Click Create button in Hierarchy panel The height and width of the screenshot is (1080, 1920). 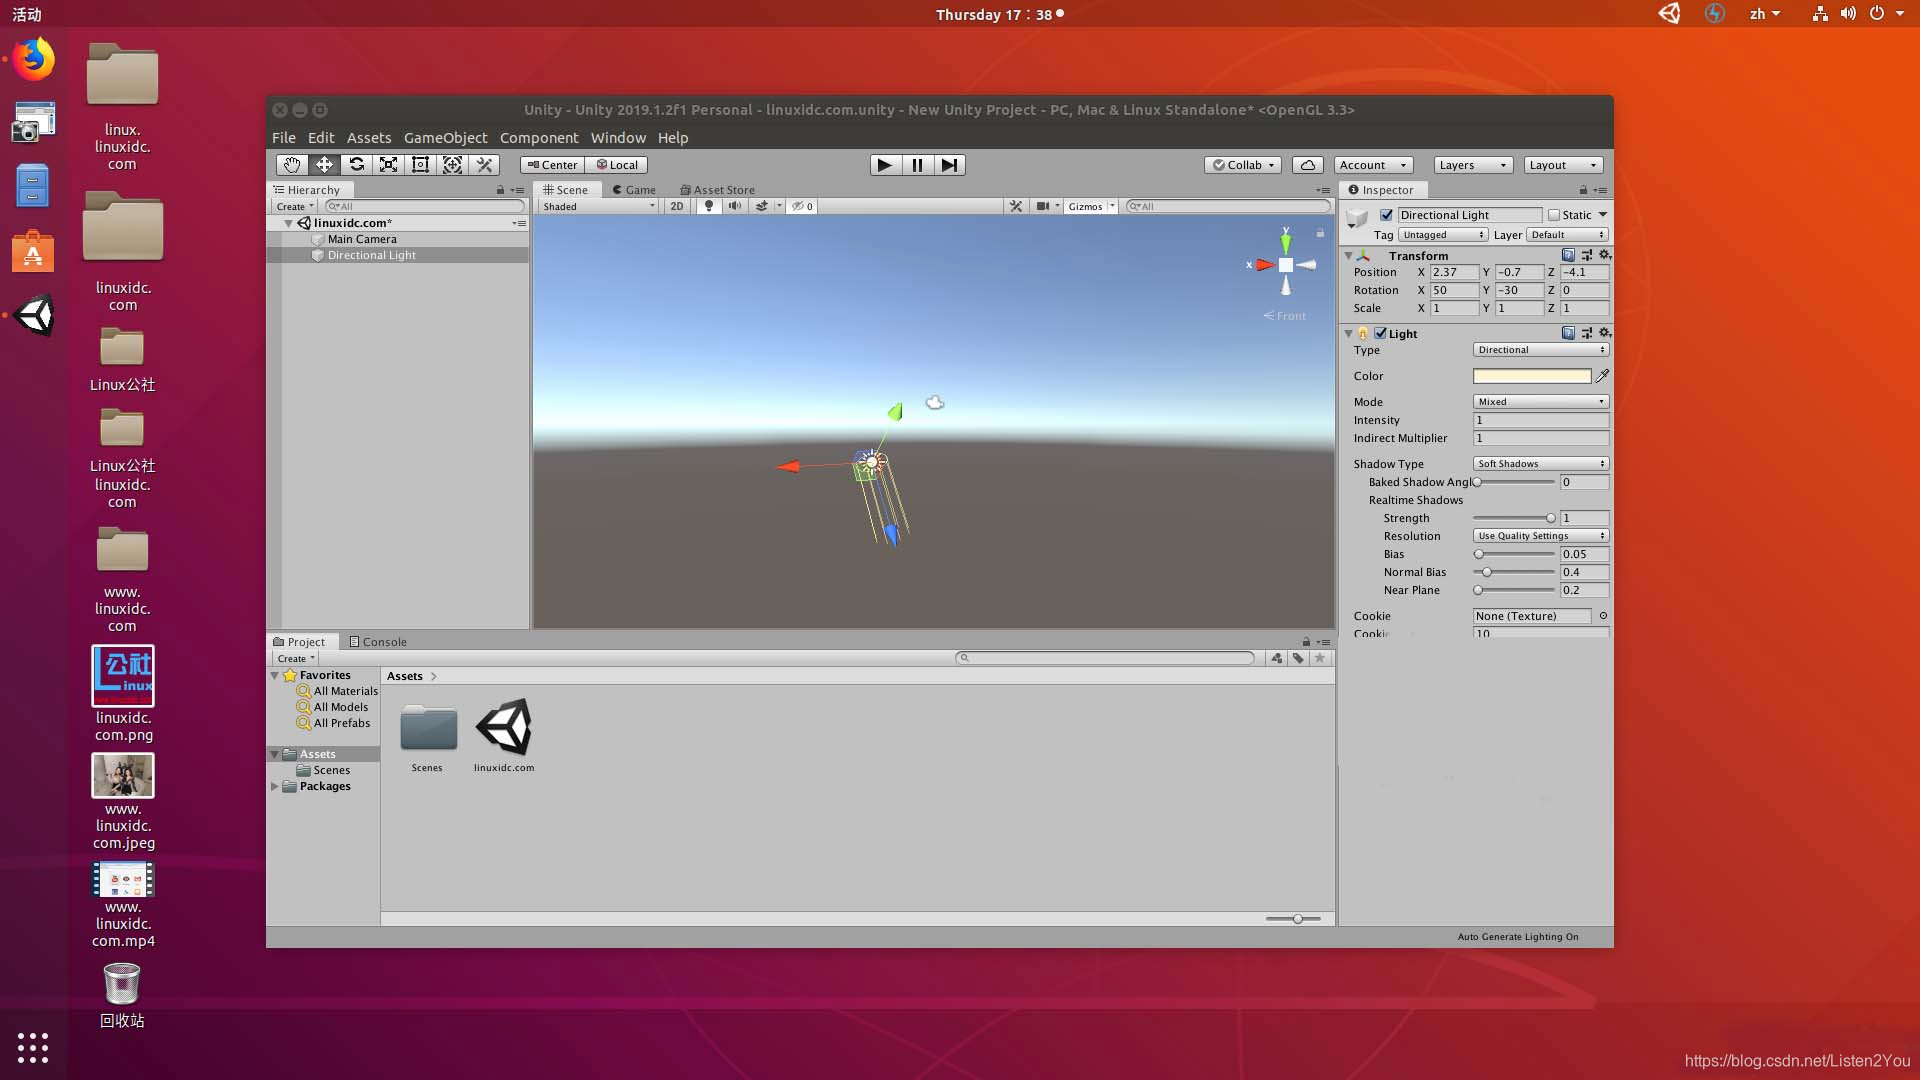(x=295, y=206)
